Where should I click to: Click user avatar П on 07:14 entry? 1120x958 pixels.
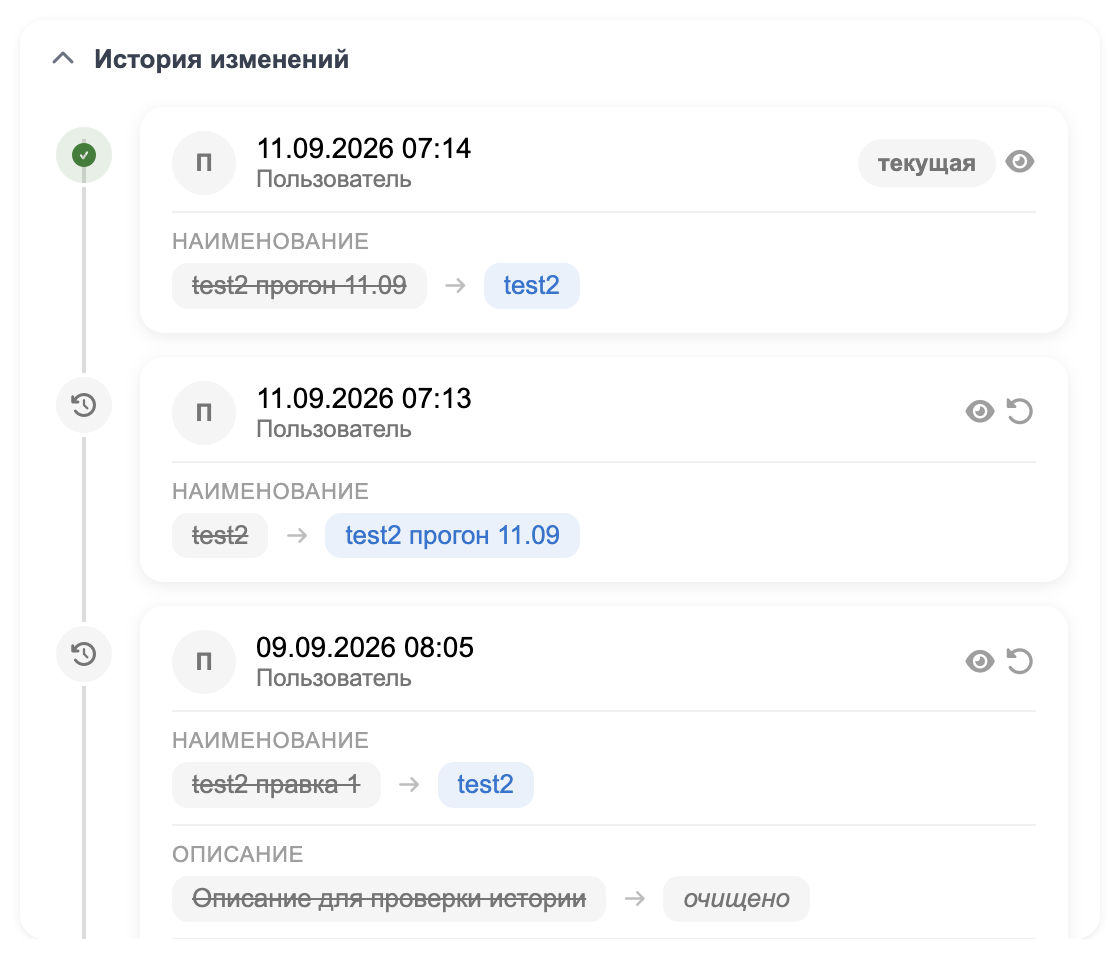click(204, 163)
